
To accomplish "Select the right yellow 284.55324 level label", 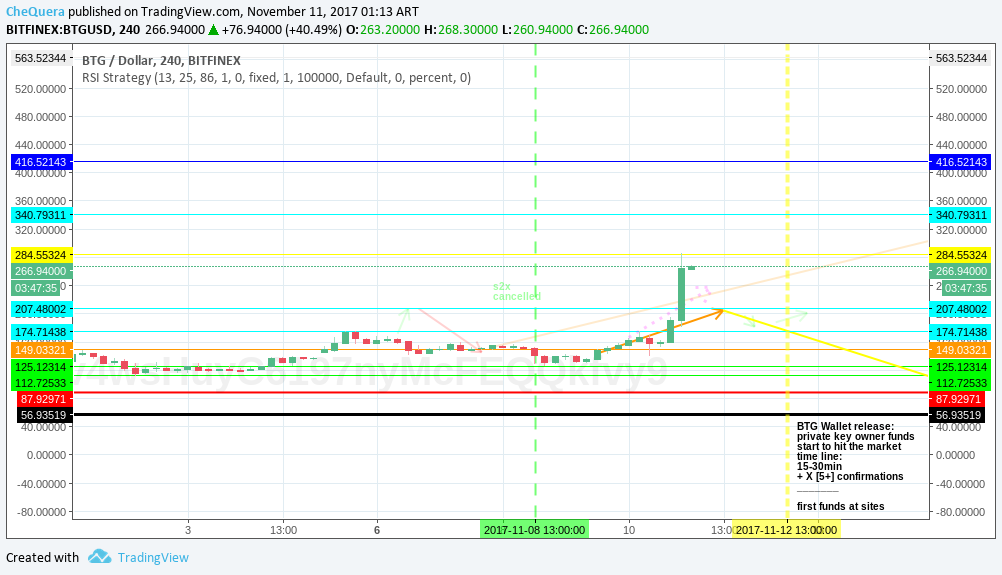I will click(x=961, y=255).
